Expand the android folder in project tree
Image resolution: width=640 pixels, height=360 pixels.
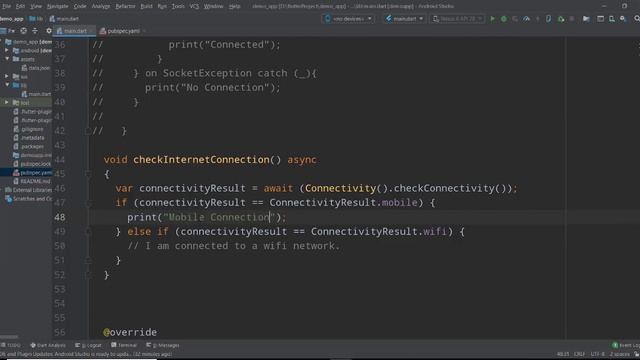click(7, 50)
